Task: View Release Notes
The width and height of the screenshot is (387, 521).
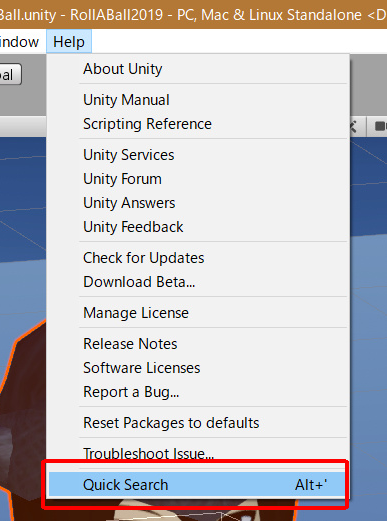Action: pos(198,344)
